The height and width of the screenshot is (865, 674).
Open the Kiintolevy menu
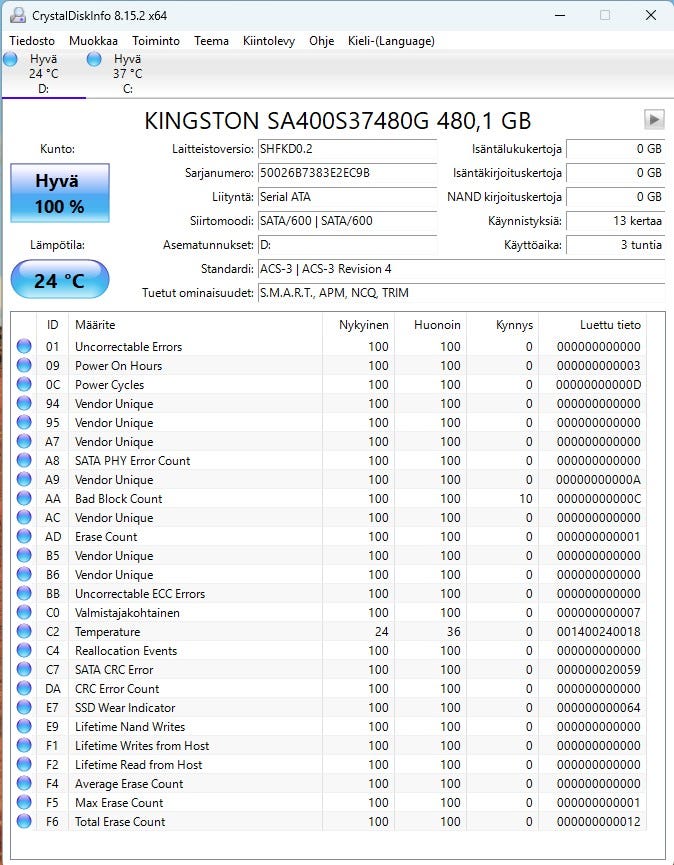pyautogui.click(x=269, y=41)
